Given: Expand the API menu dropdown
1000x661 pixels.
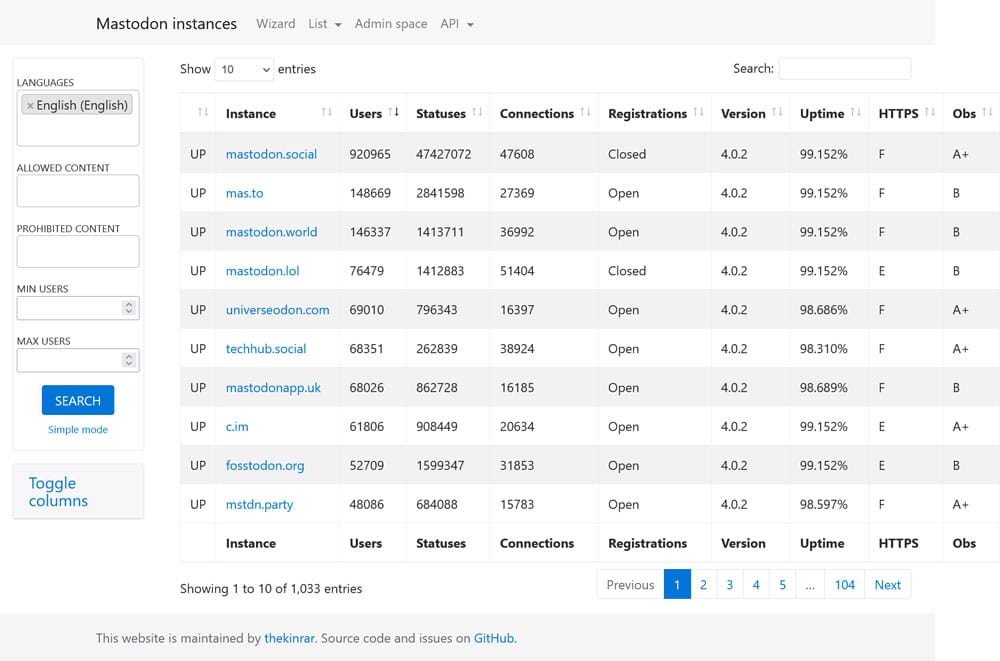Looking at the screenshot, I should coord(457,24).
